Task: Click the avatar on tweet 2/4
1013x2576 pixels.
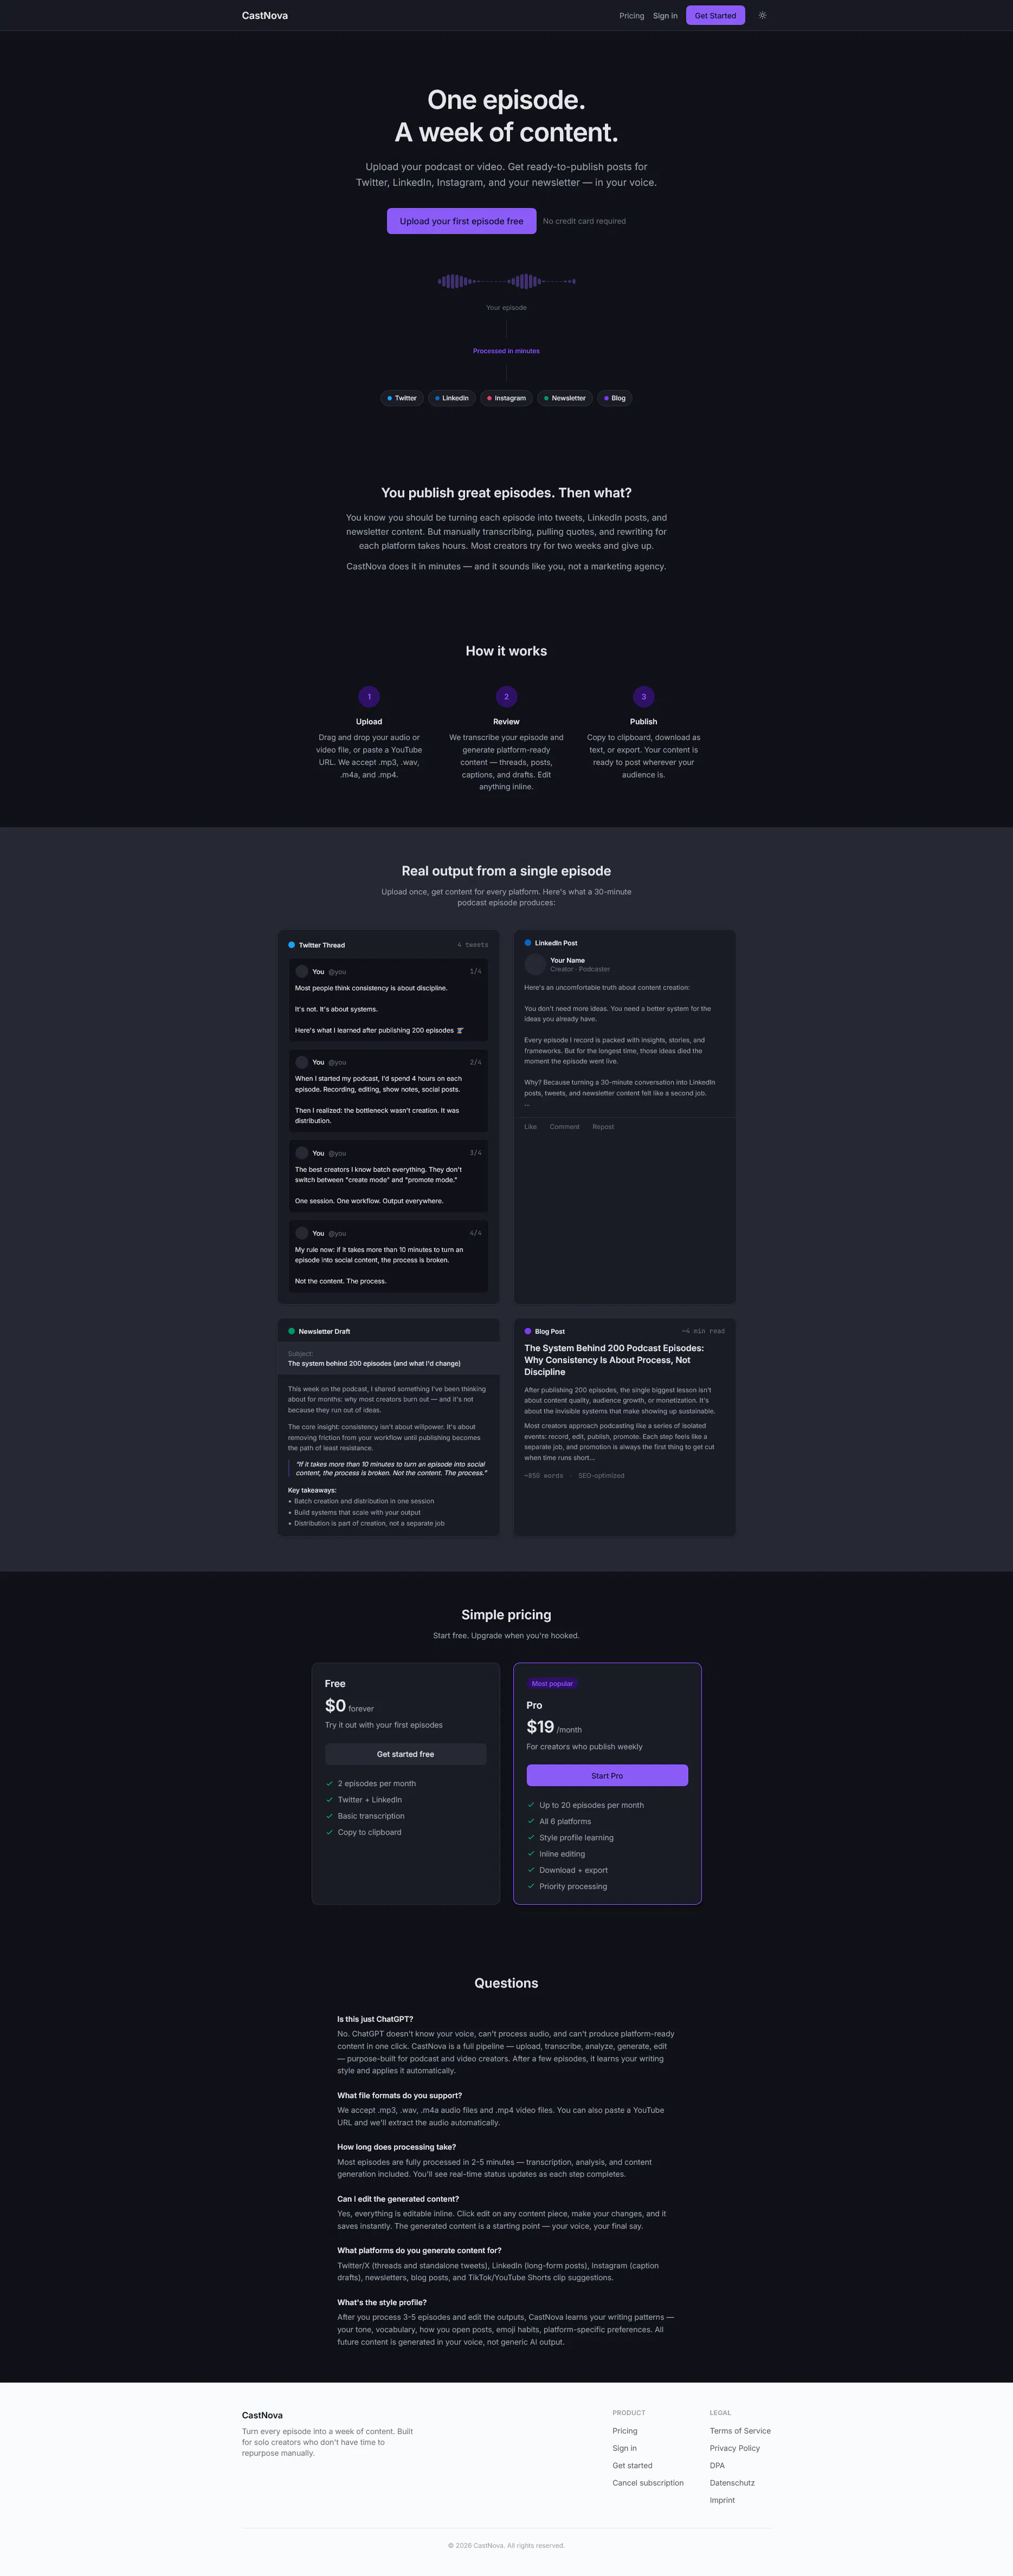Action: 302,1062
